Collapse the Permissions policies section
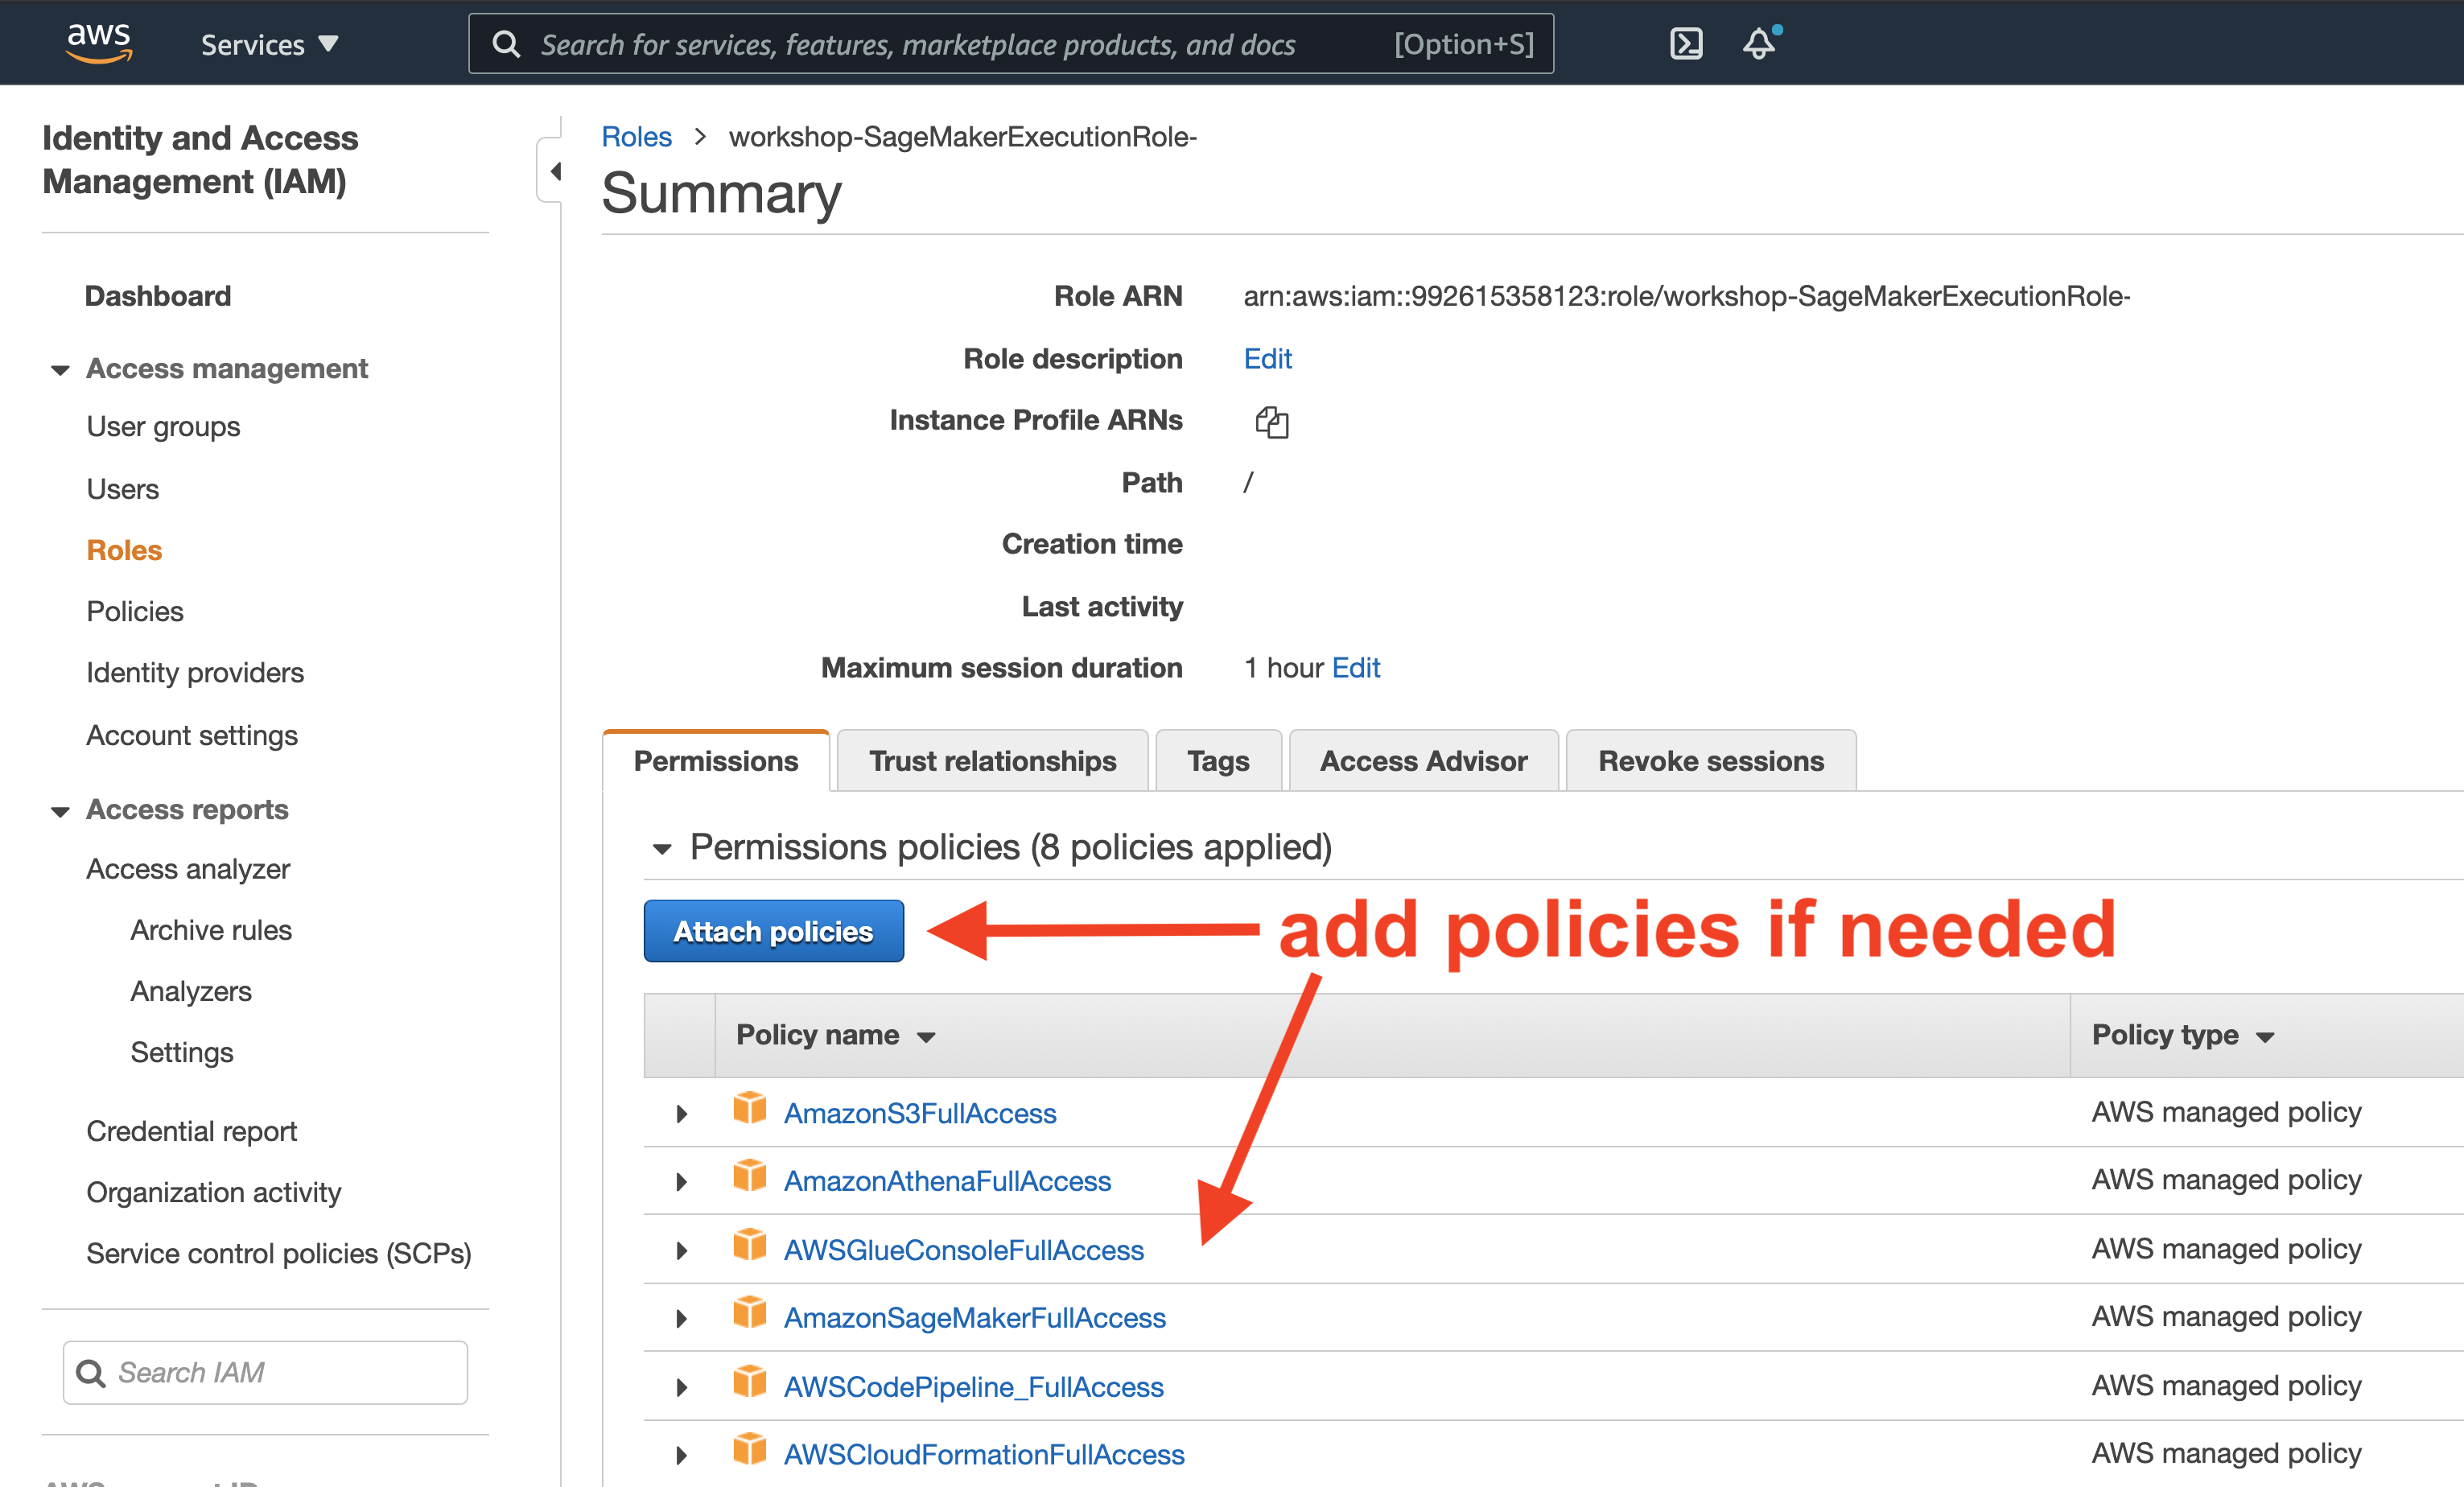This screenshot has height=1487, width=2464. (661, 849)
